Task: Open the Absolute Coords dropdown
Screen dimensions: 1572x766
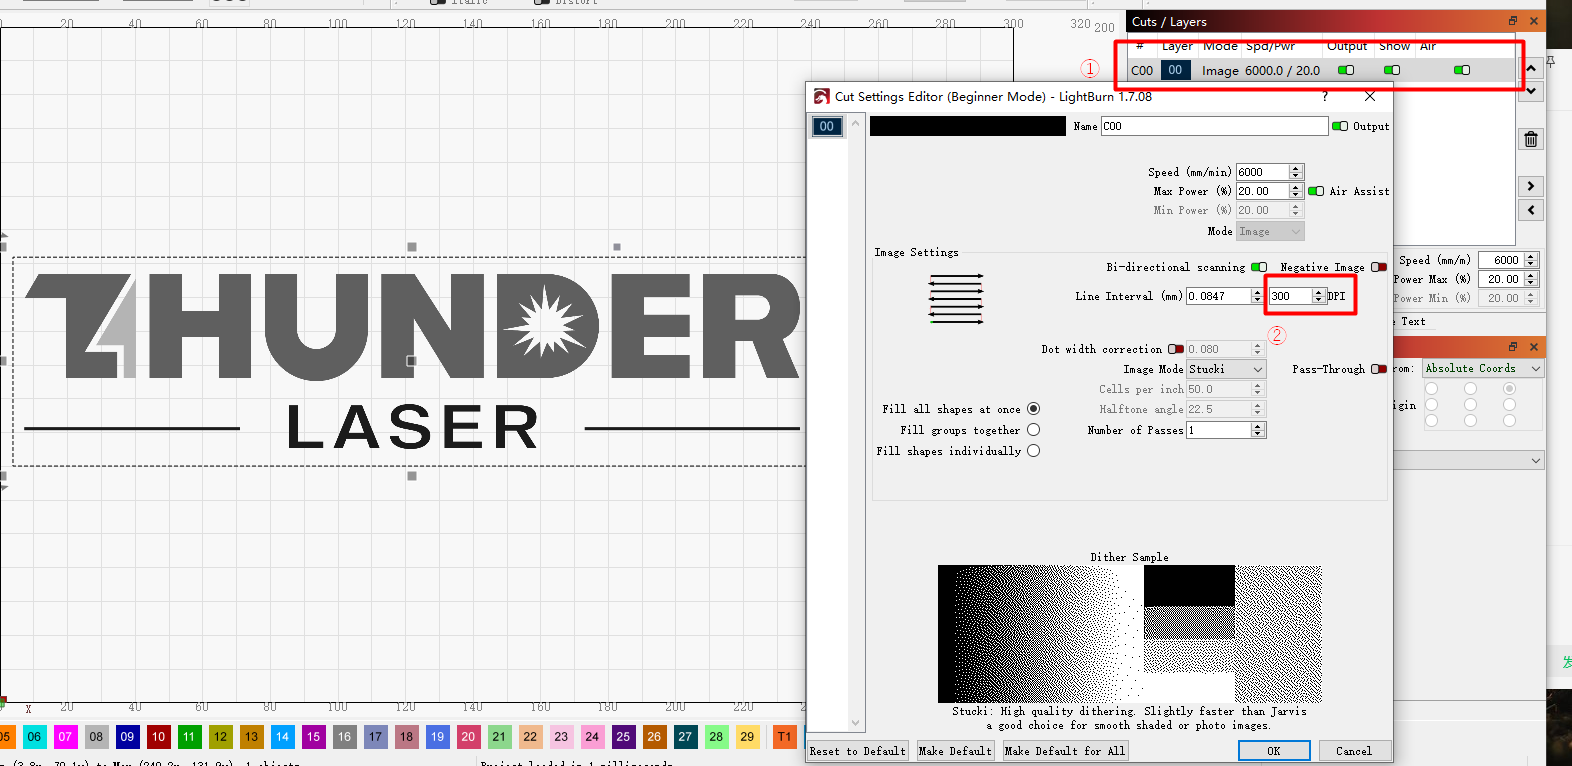Action: pyautogui.click(x=1483, y=368)
